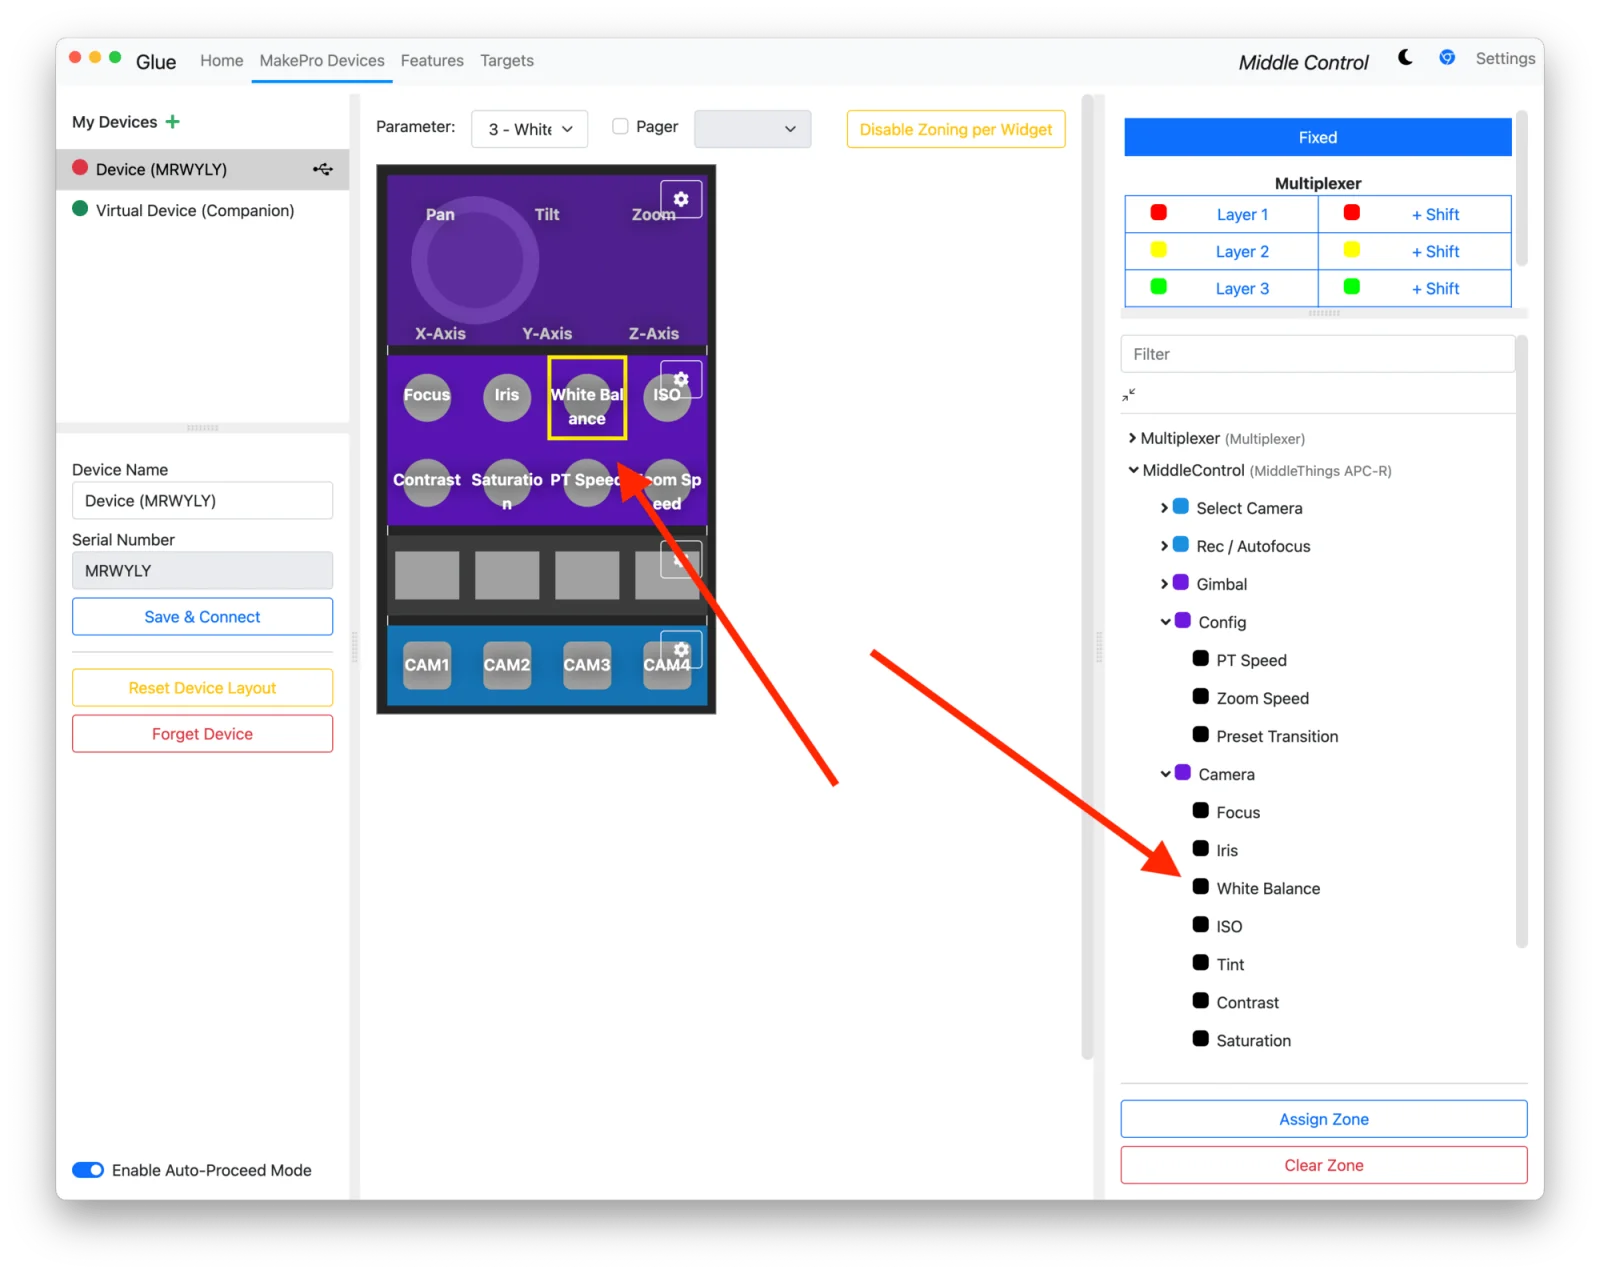Select the ISO knob on the device layout

[x=667, y=396]
